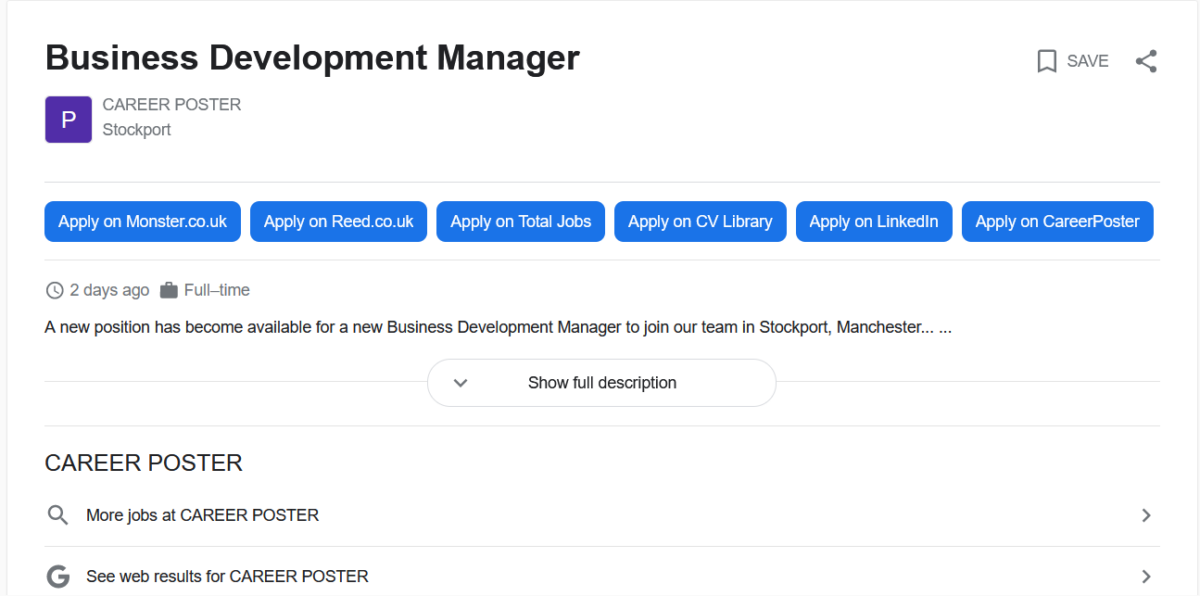
Task: Apply via the LinkedIn button
Action: coord(873,222)
